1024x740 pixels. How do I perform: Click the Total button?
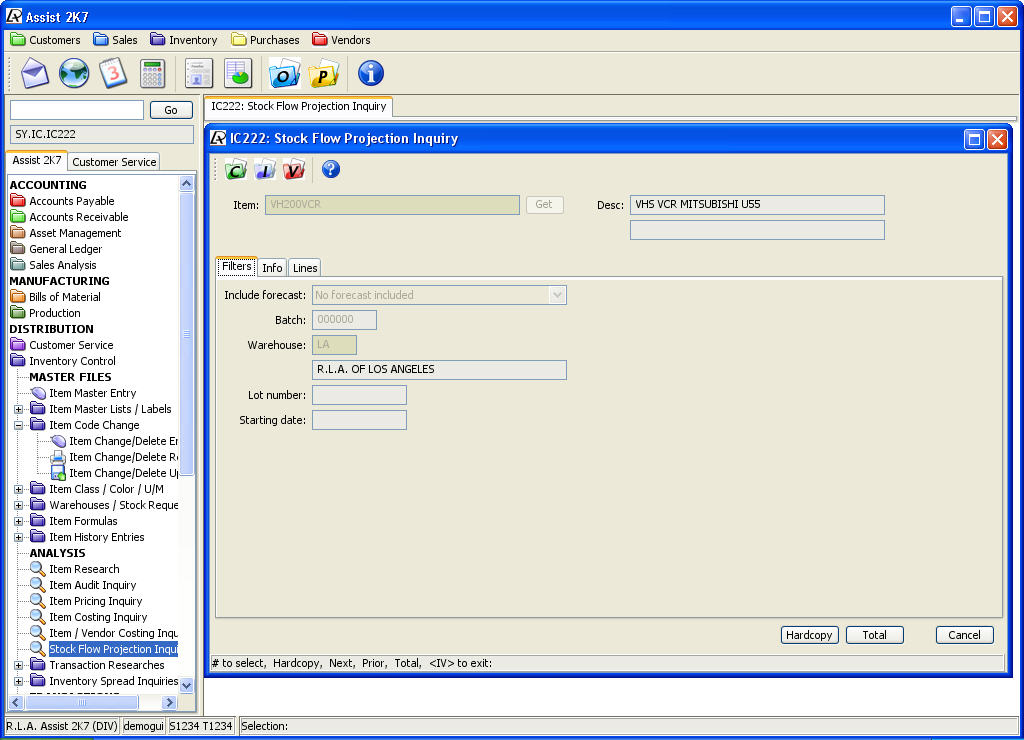coord(874,635)
